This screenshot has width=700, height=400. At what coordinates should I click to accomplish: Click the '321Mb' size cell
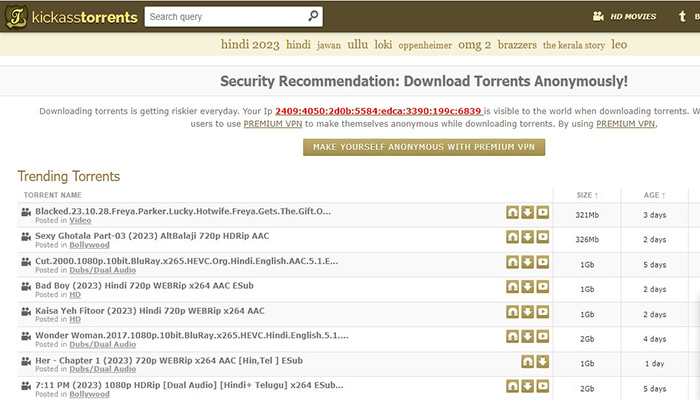587,215
